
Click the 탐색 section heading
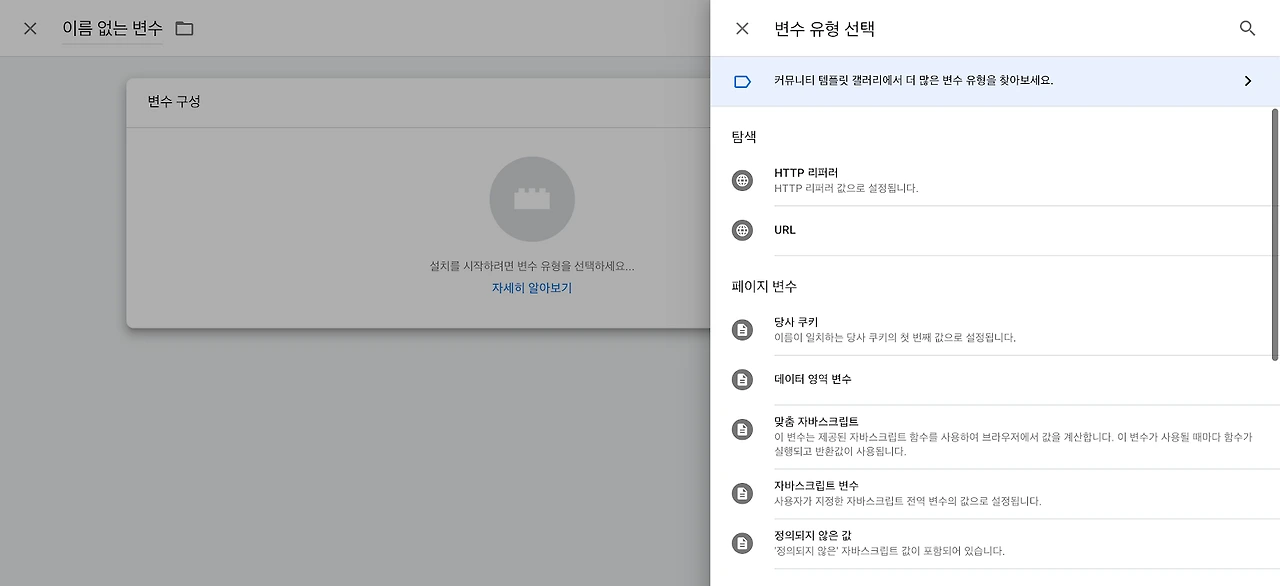click(x=744, y=137)
